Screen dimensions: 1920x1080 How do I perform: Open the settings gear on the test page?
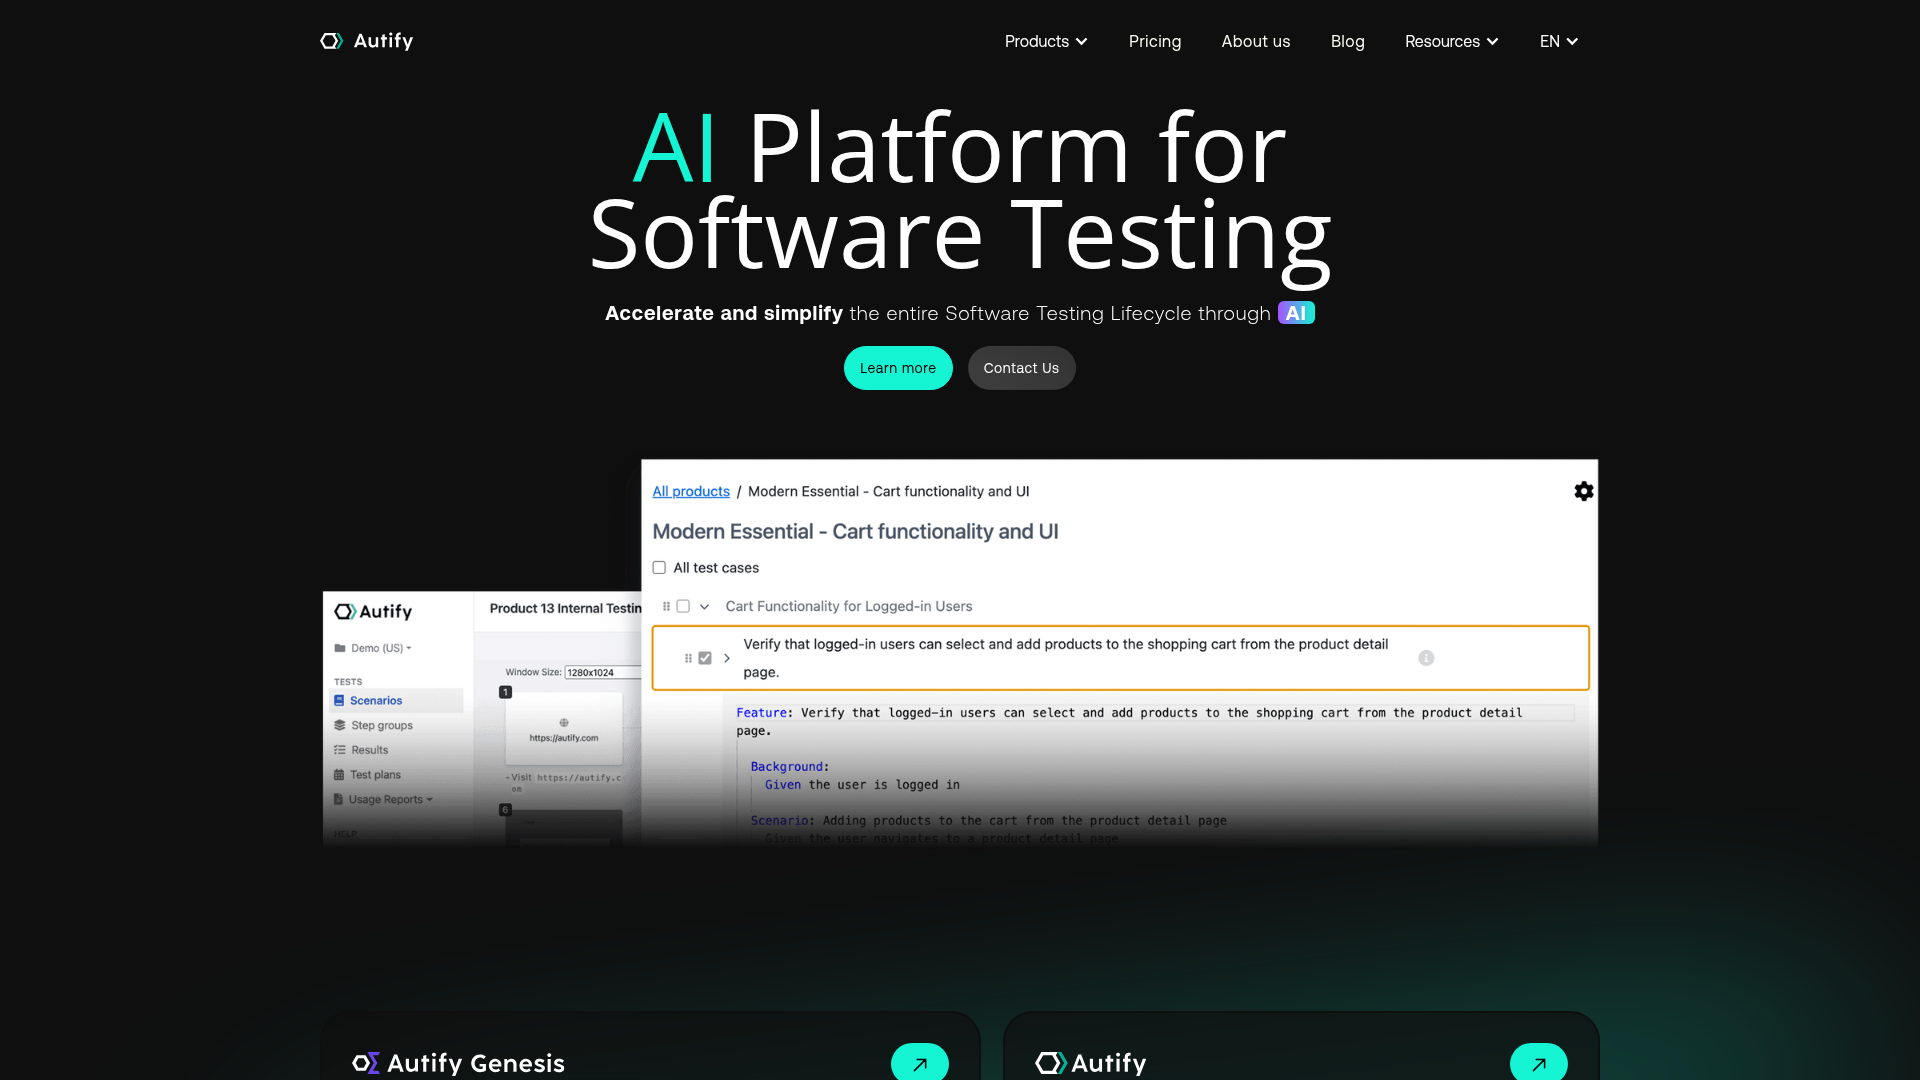click(1583, 491)
